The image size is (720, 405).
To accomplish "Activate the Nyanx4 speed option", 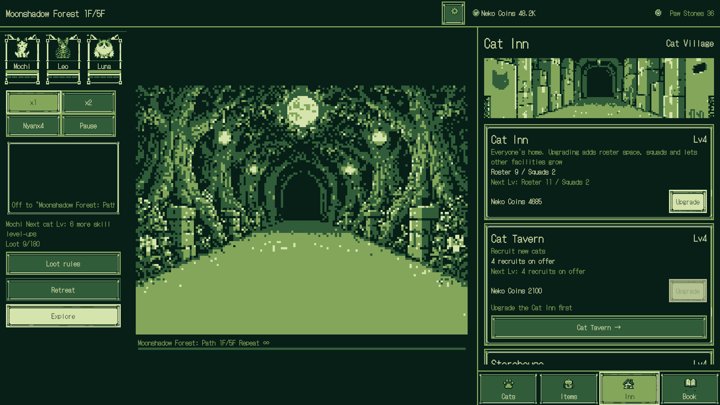I will tap(33, 125).
